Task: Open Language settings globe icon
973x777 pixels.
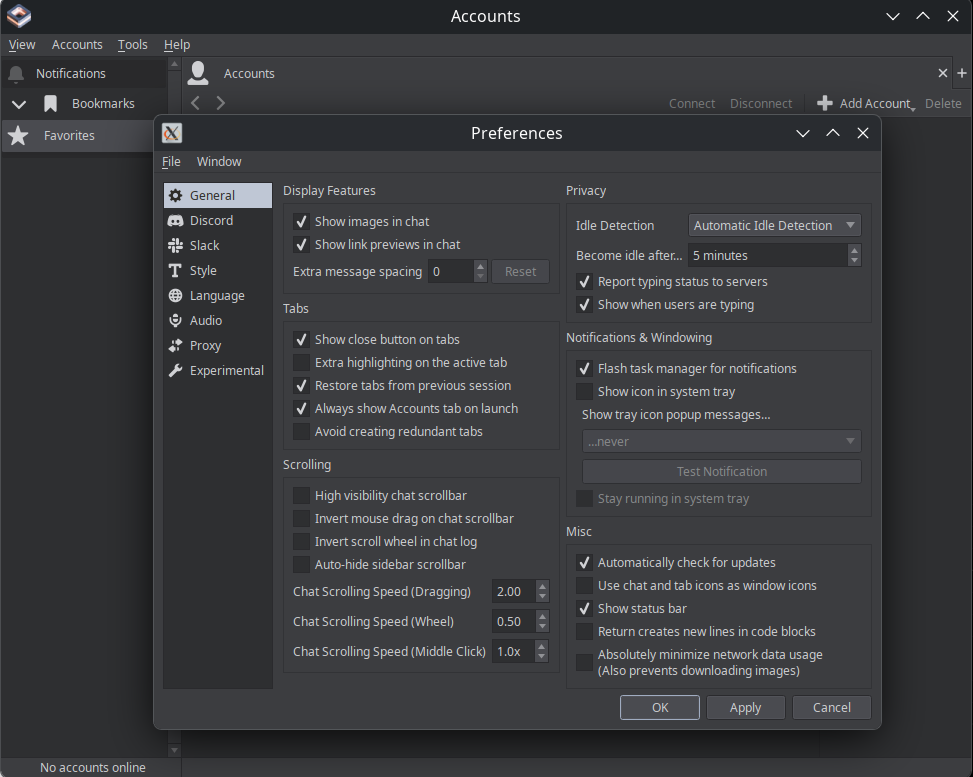Action: point(176,296)
